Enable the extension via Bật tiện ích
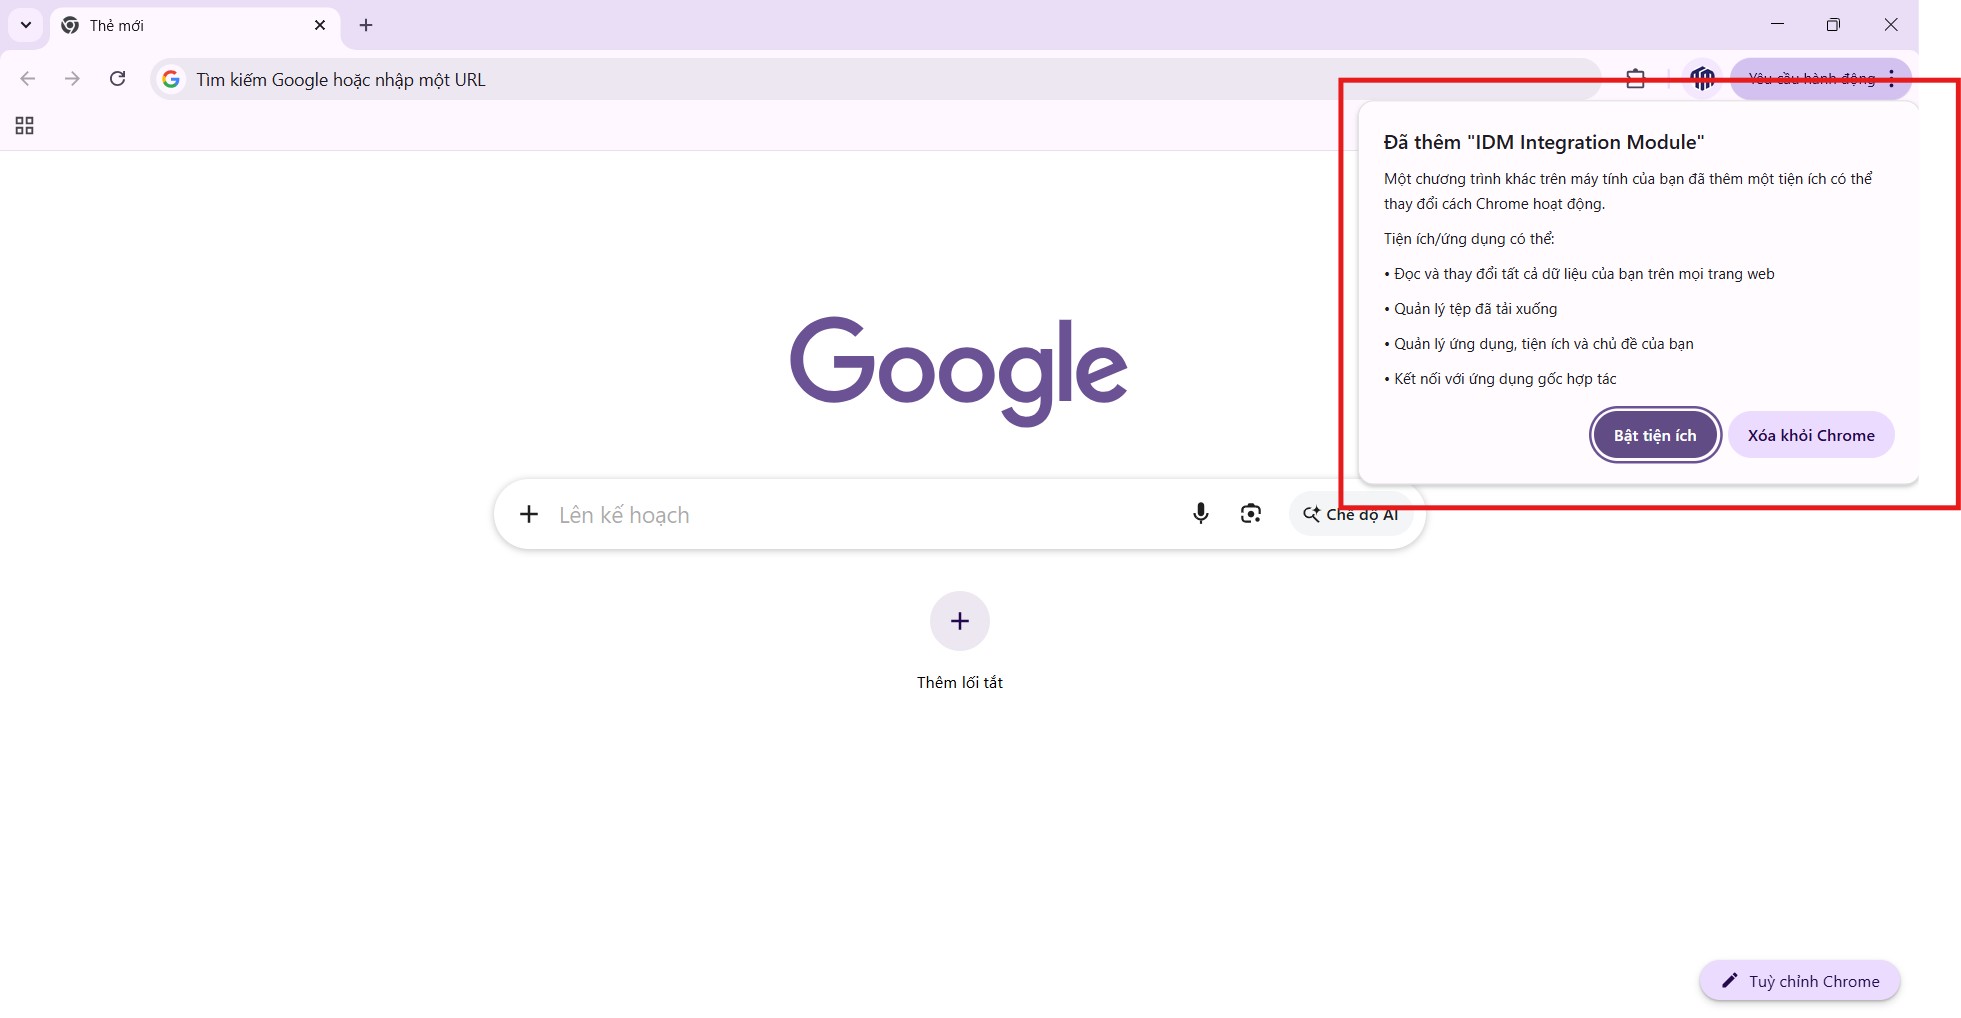The width and height of the screenshot is (1961, 1018). [x=1654, y=435]
